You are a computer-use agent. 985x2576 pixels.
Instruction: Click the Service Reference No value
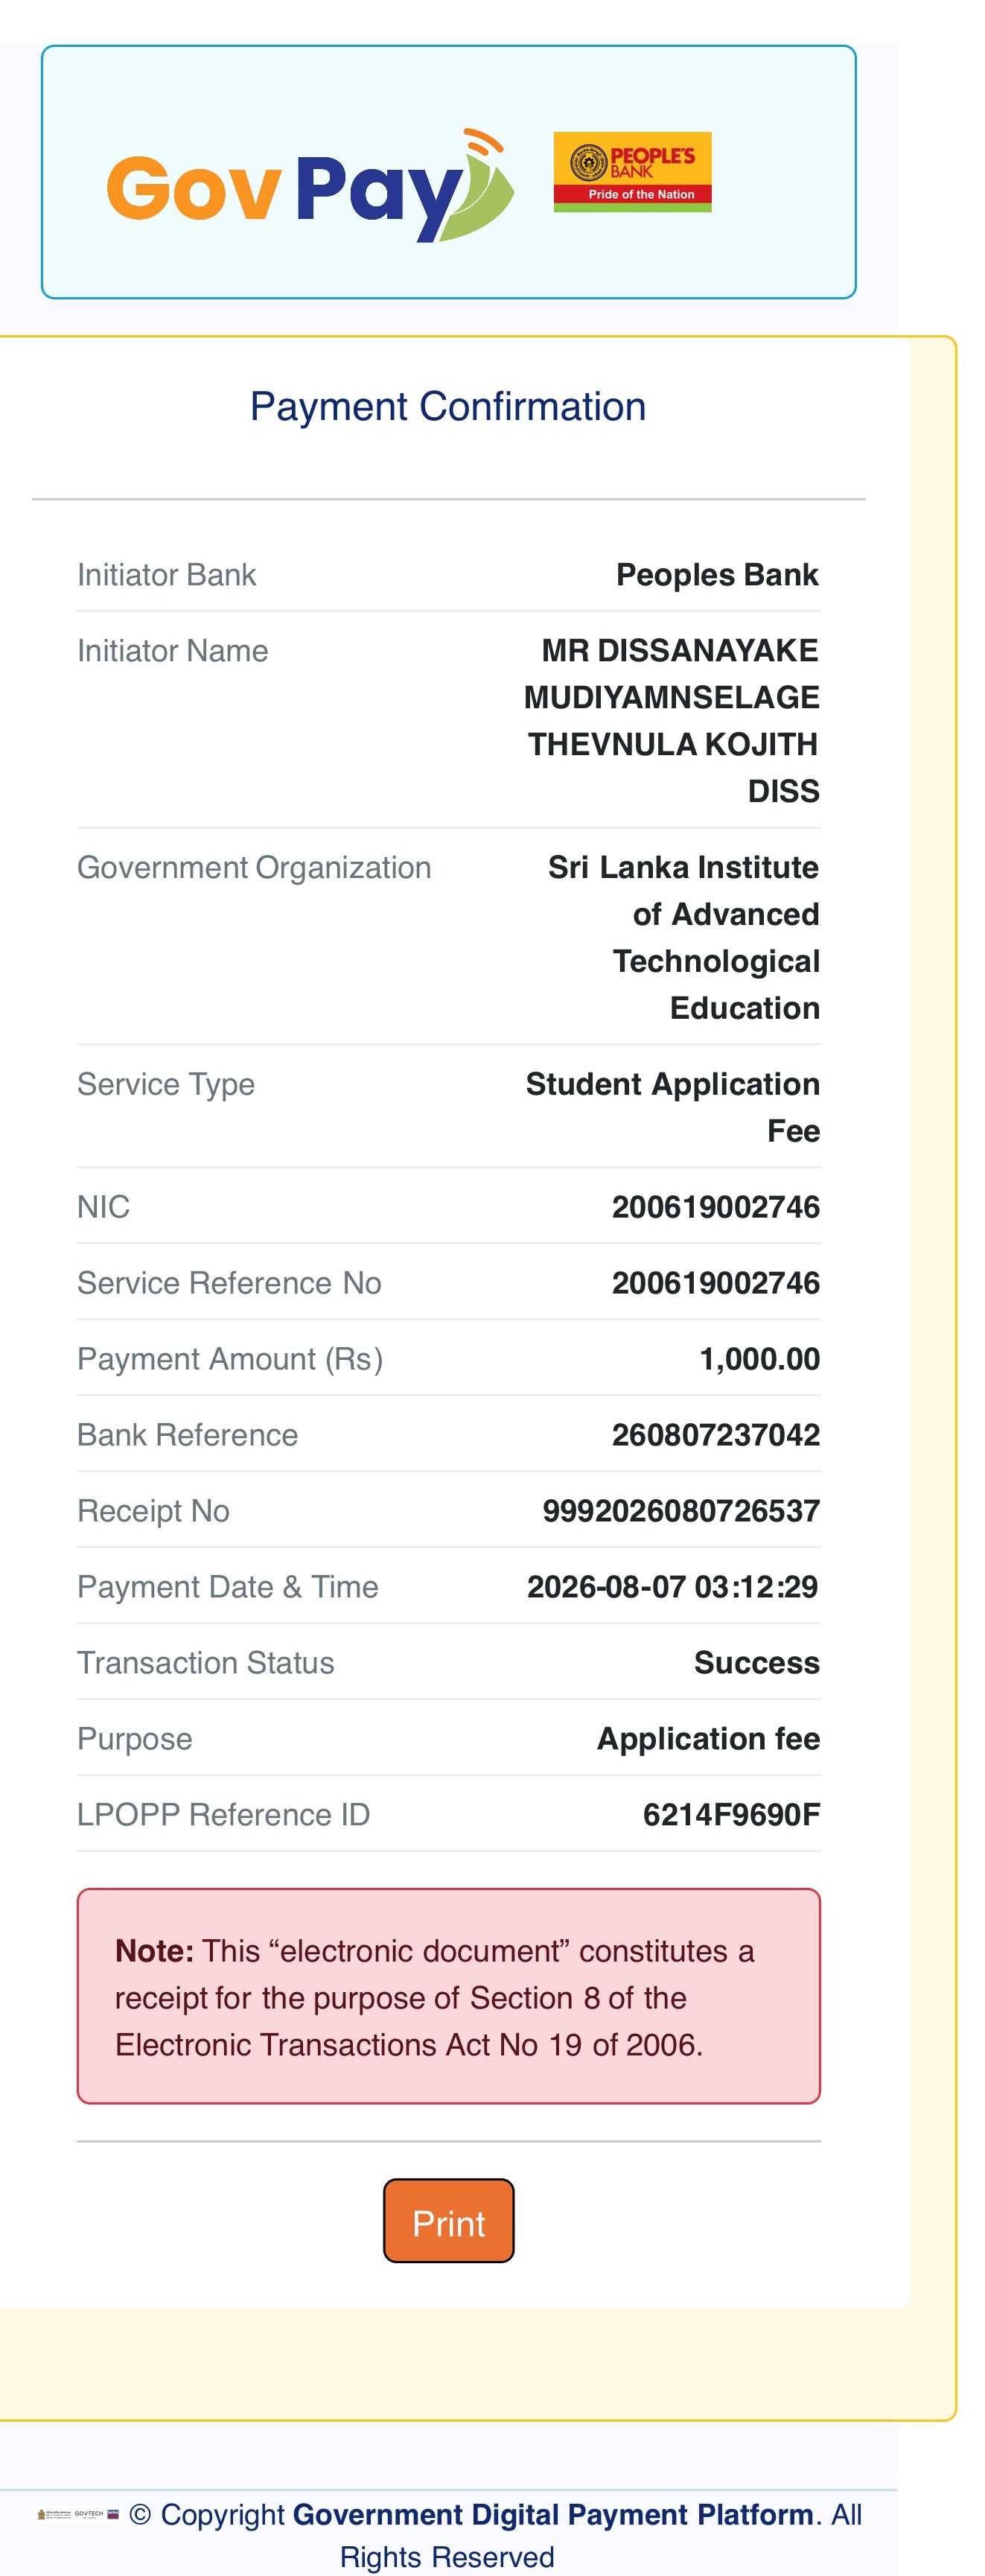(x=716, y=1283)
